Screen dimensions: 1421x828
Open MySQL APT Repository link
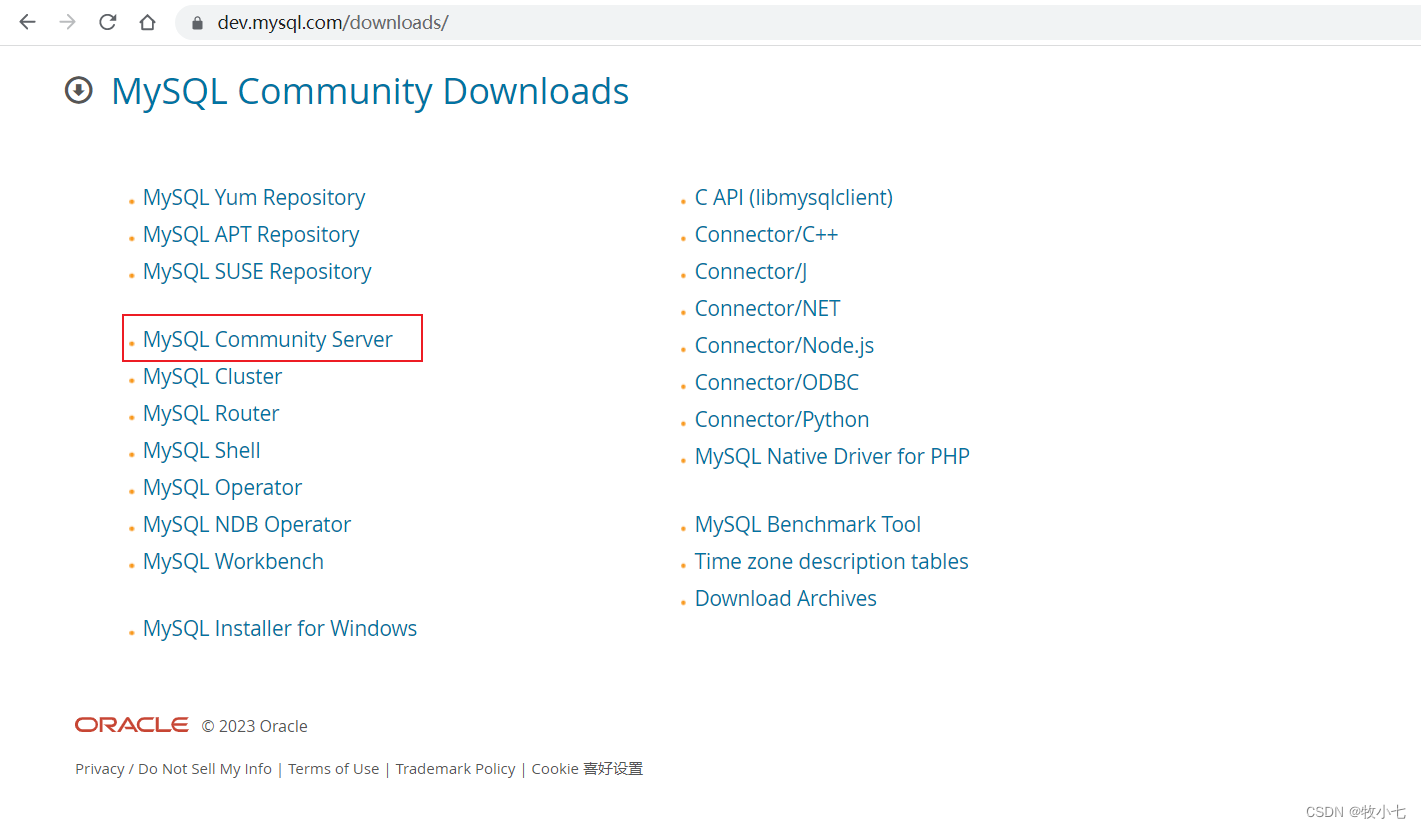(x=251, y=235)
